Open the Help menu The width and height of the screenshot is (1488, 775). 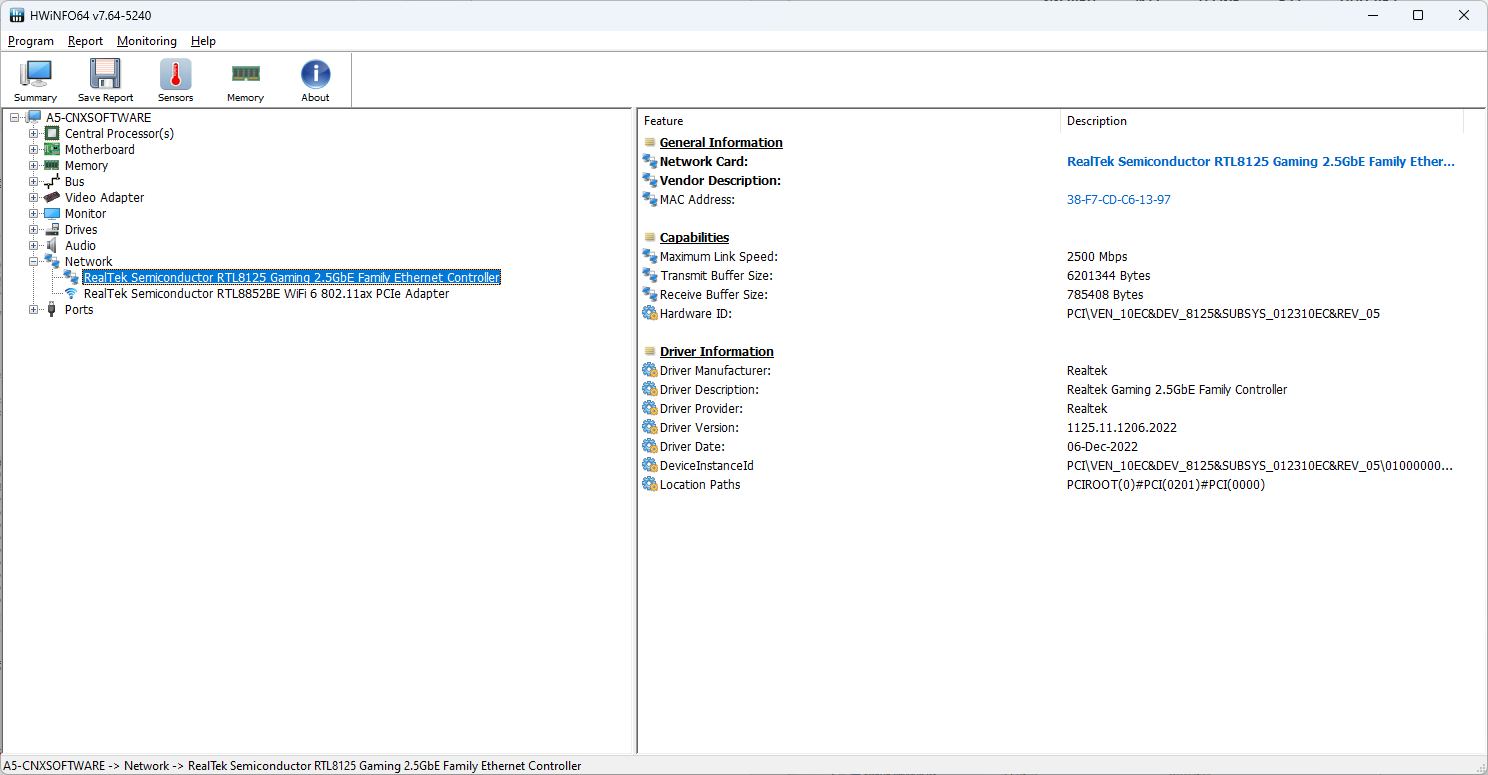(203, 41)
